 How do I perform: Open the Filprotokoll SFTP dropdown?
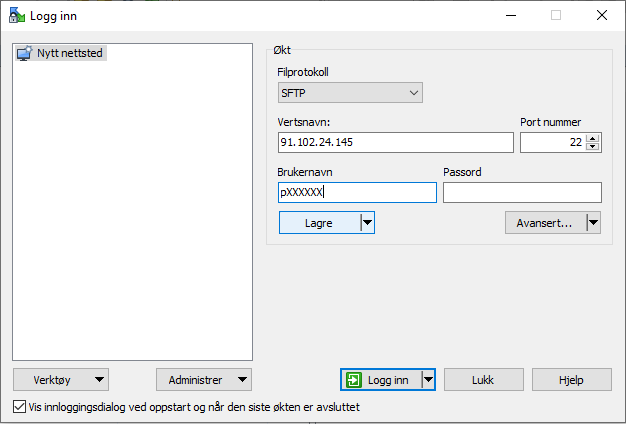350,93
